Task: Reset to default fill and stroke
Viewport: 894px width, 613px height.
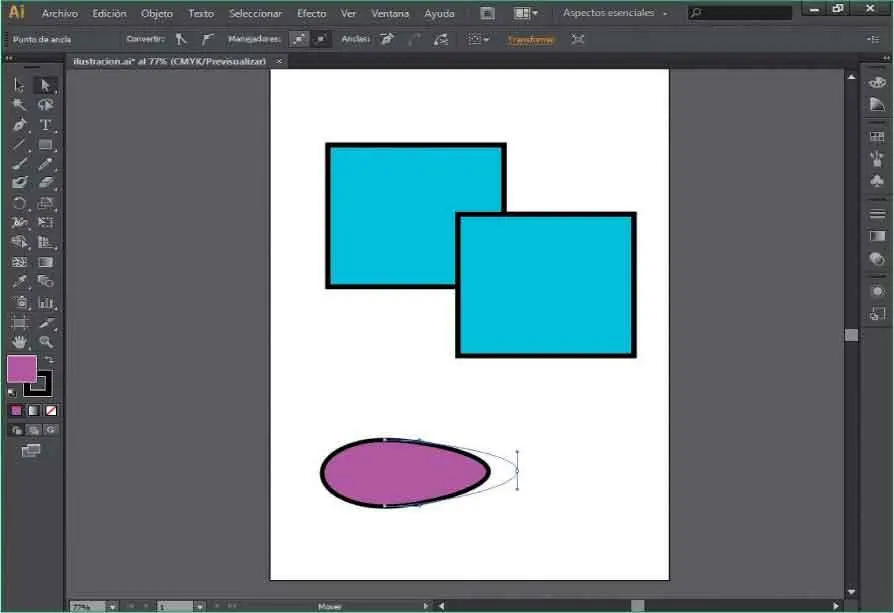Action: (12, 392)
